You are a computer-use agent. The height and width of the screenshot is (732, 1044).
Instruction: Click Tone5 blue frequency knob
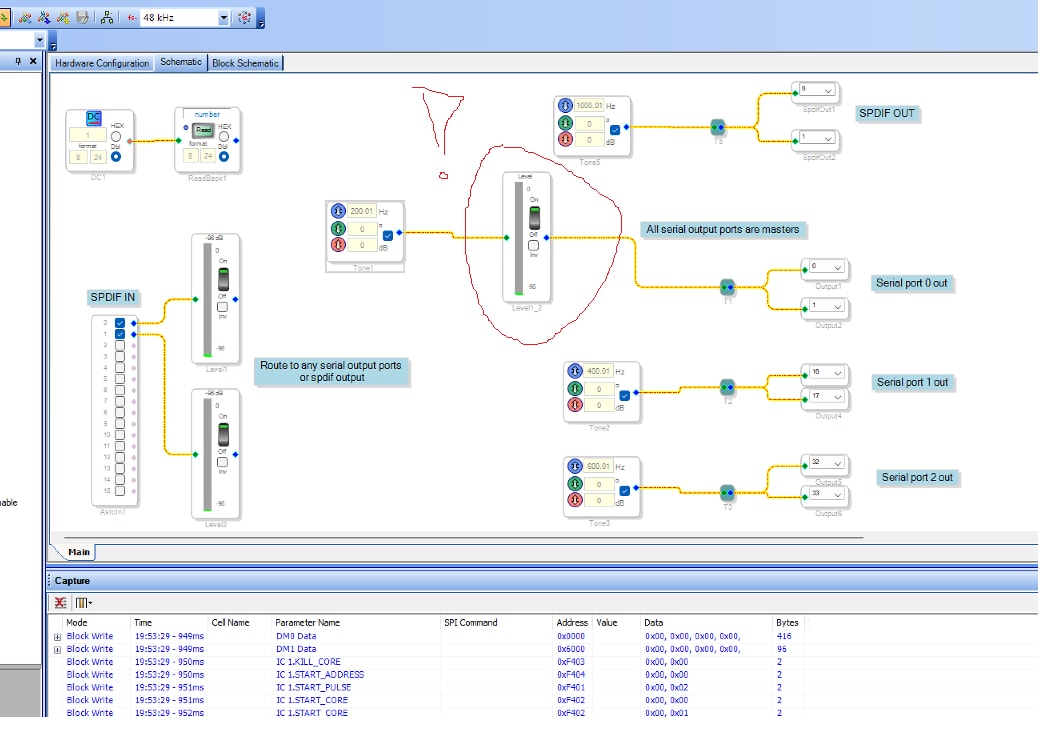click(565, 105)
